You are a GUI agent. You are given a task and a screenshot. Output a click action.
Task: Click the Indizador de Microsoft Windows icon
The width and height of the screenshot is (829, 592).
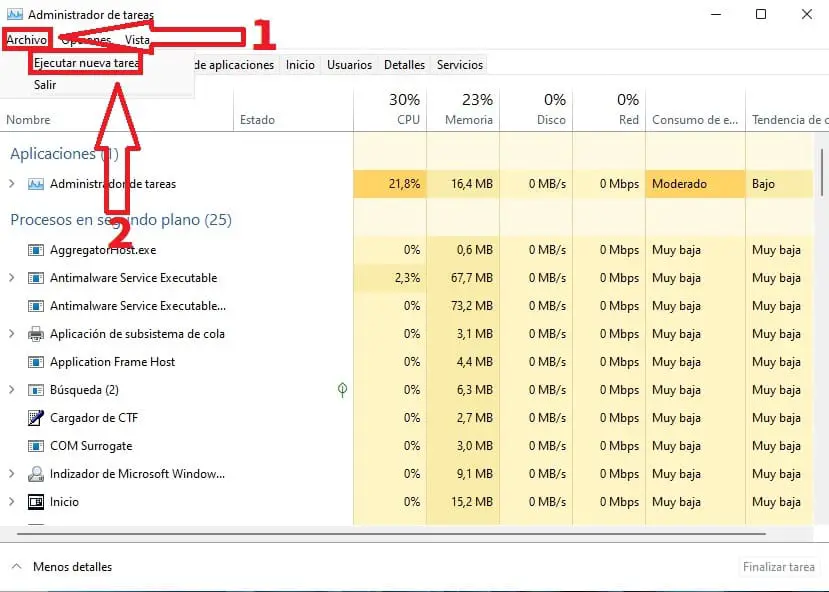click(x=36, y=474)
